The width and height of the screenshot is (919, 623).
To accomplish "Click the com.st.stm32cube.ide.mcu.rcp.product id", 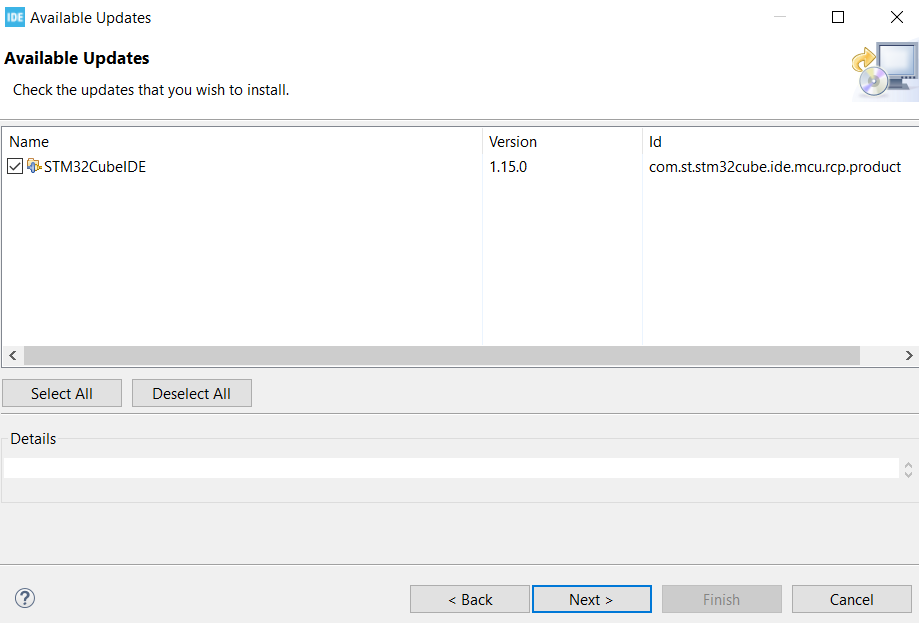I will click(775, 166).
